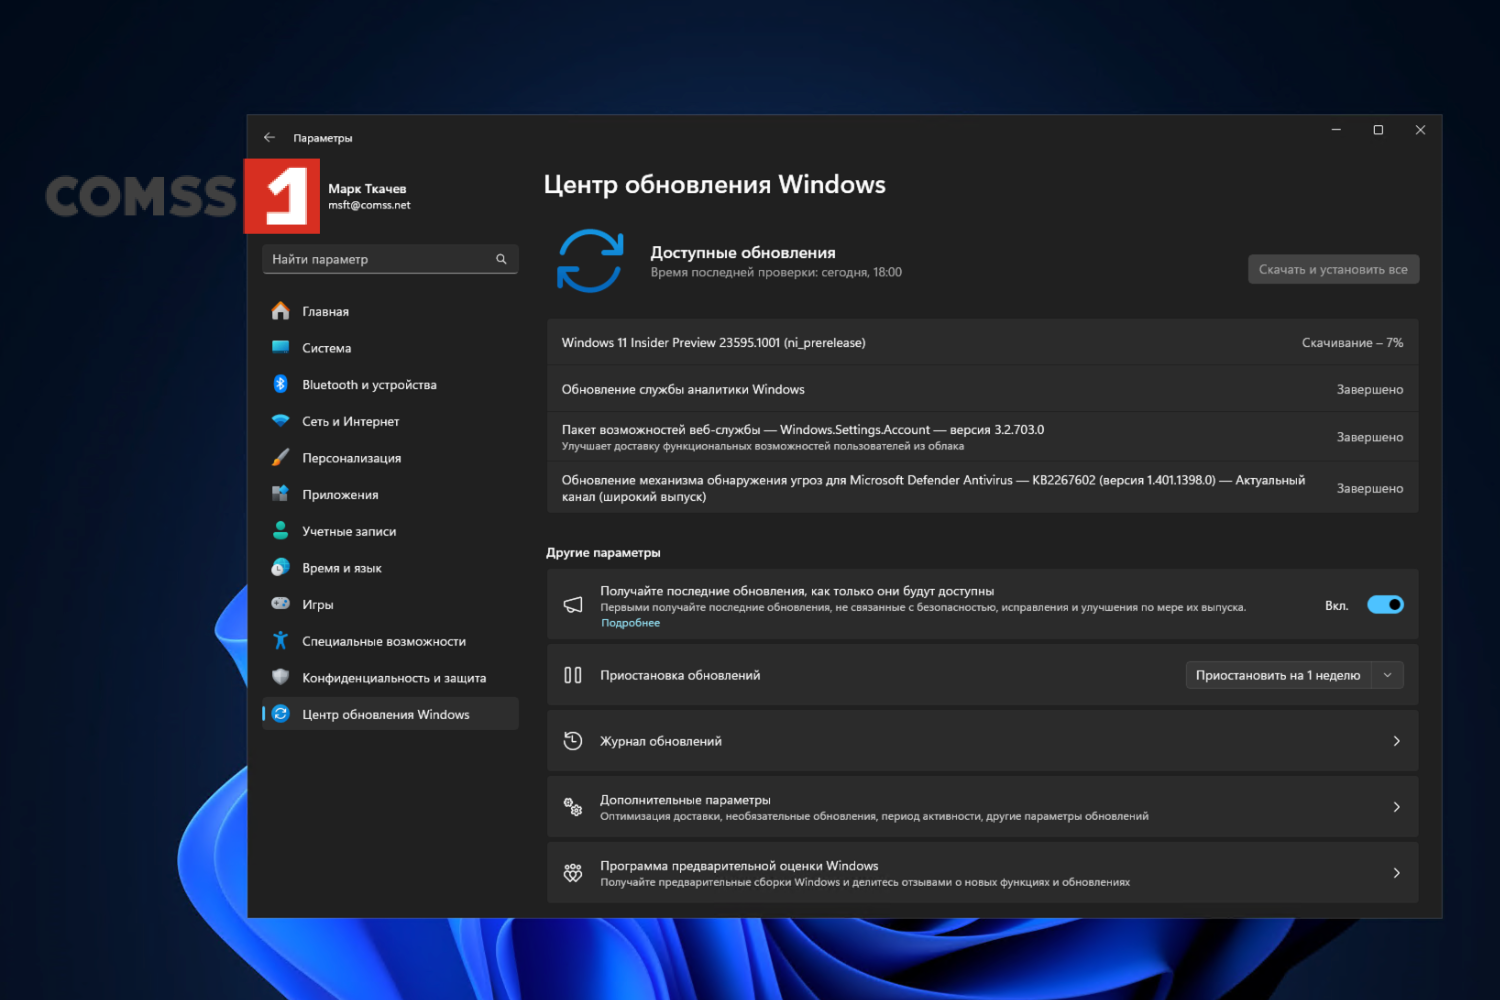The height and width of the screenshot is (1000, 1500).
Task: Open the Главная page
Action: point(325,311)
